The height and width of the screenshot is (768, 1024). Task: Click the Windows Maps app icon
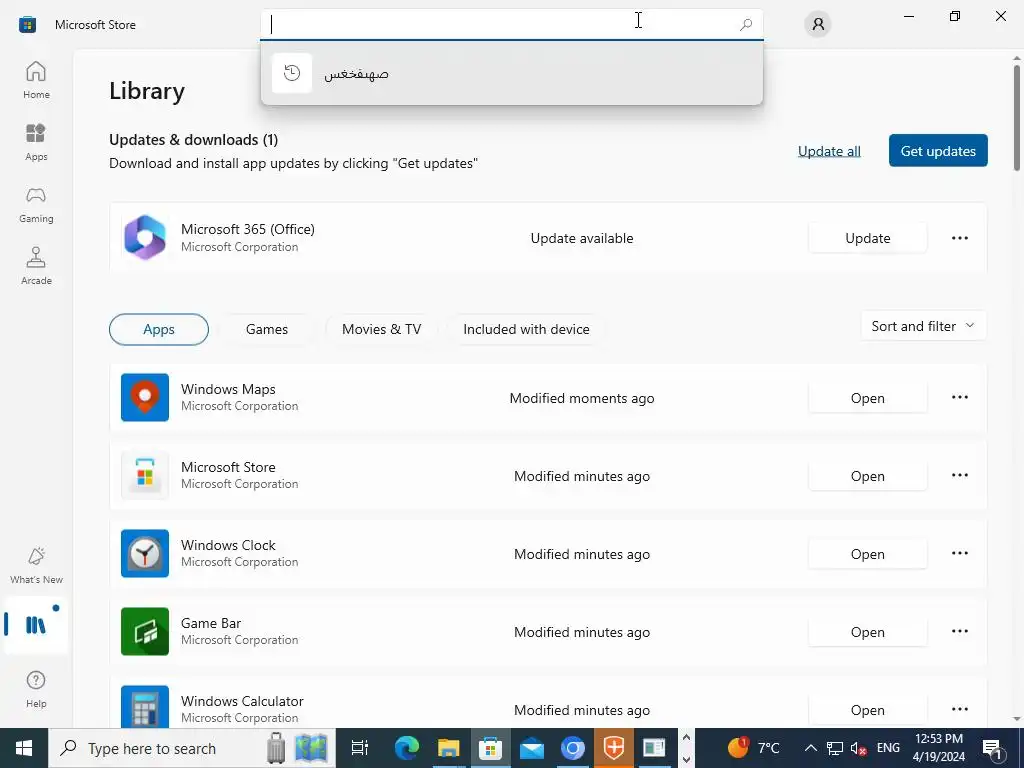coord(145,397)
